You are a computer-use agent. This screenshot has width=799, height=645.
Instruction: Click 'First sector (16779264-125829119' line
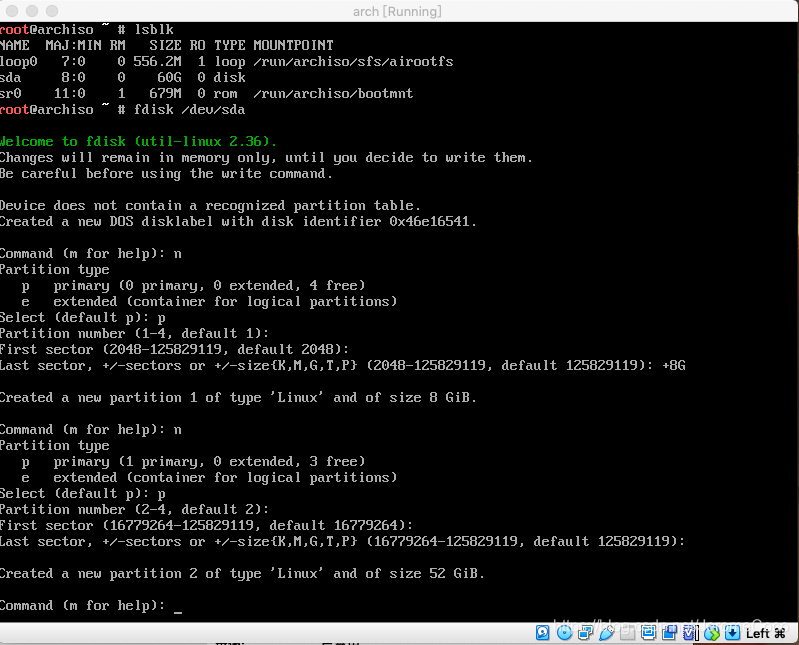point(206,525)
